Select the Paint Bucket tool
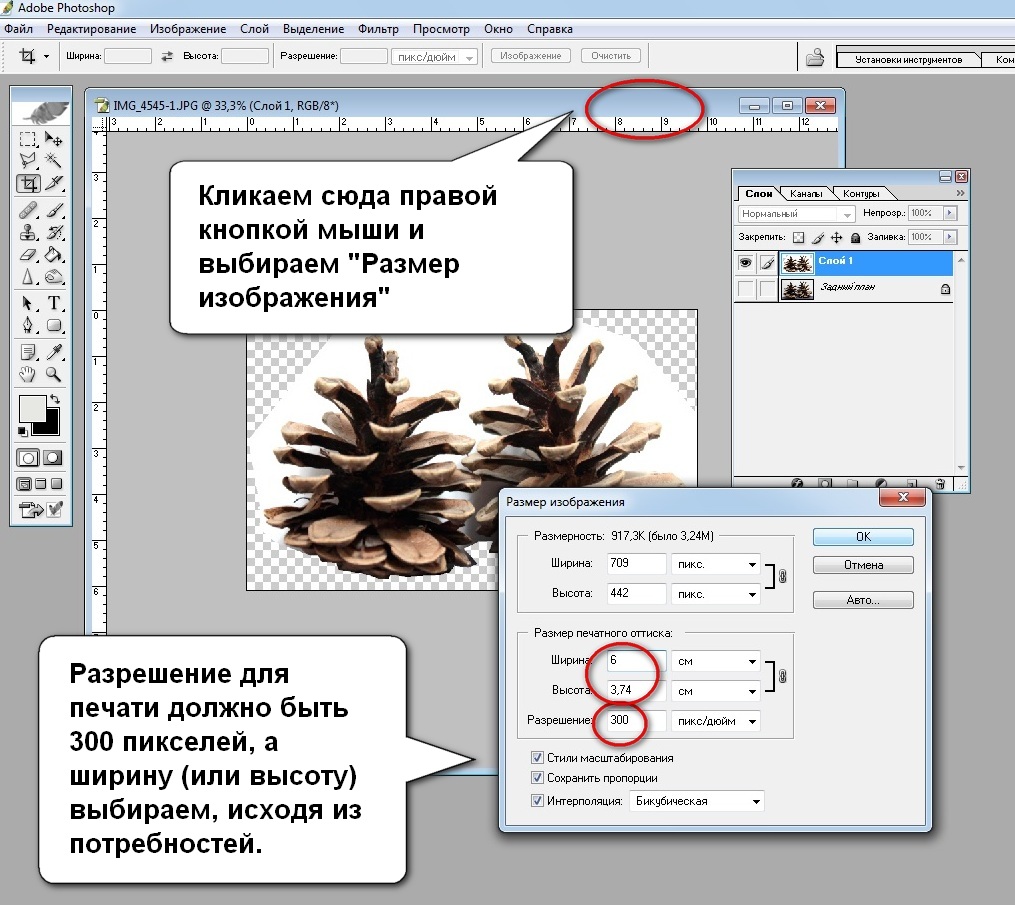Screen dimensions: 1015x905 [x=54, y=254]
